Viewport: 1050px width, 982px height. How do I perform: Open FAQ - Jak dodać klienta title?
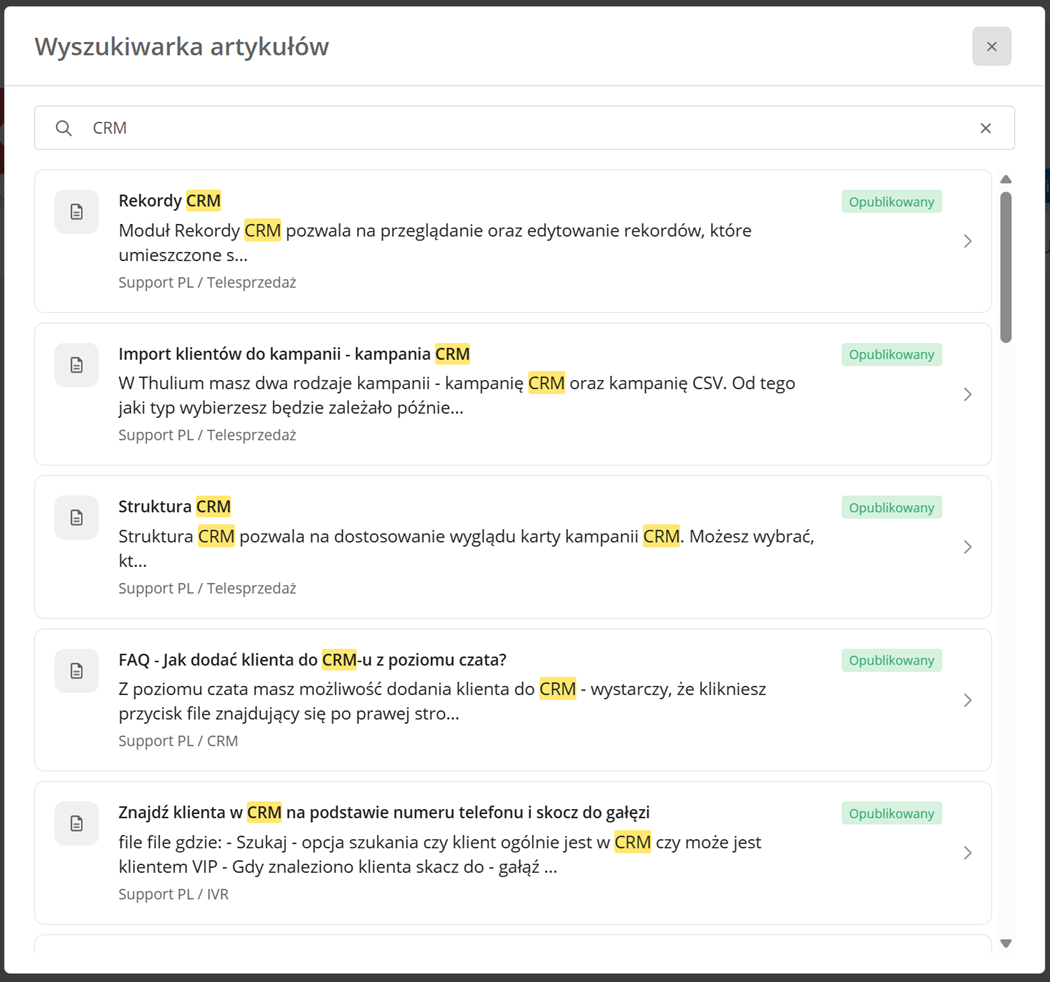coord(312,660)
